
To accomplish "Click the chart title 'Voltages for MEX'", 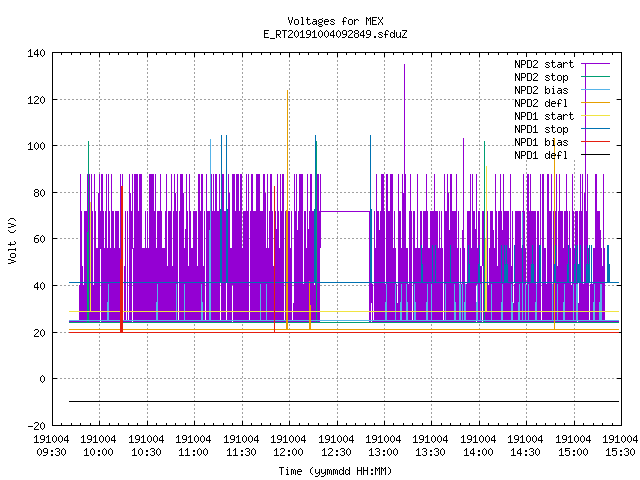I will tap(335, 21).
